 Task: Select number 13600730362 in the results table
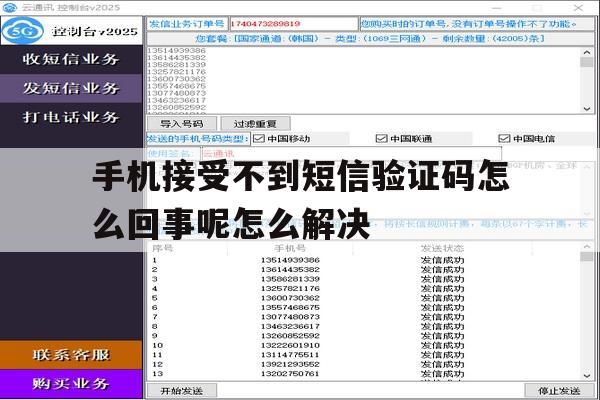(x=290, y=298)
